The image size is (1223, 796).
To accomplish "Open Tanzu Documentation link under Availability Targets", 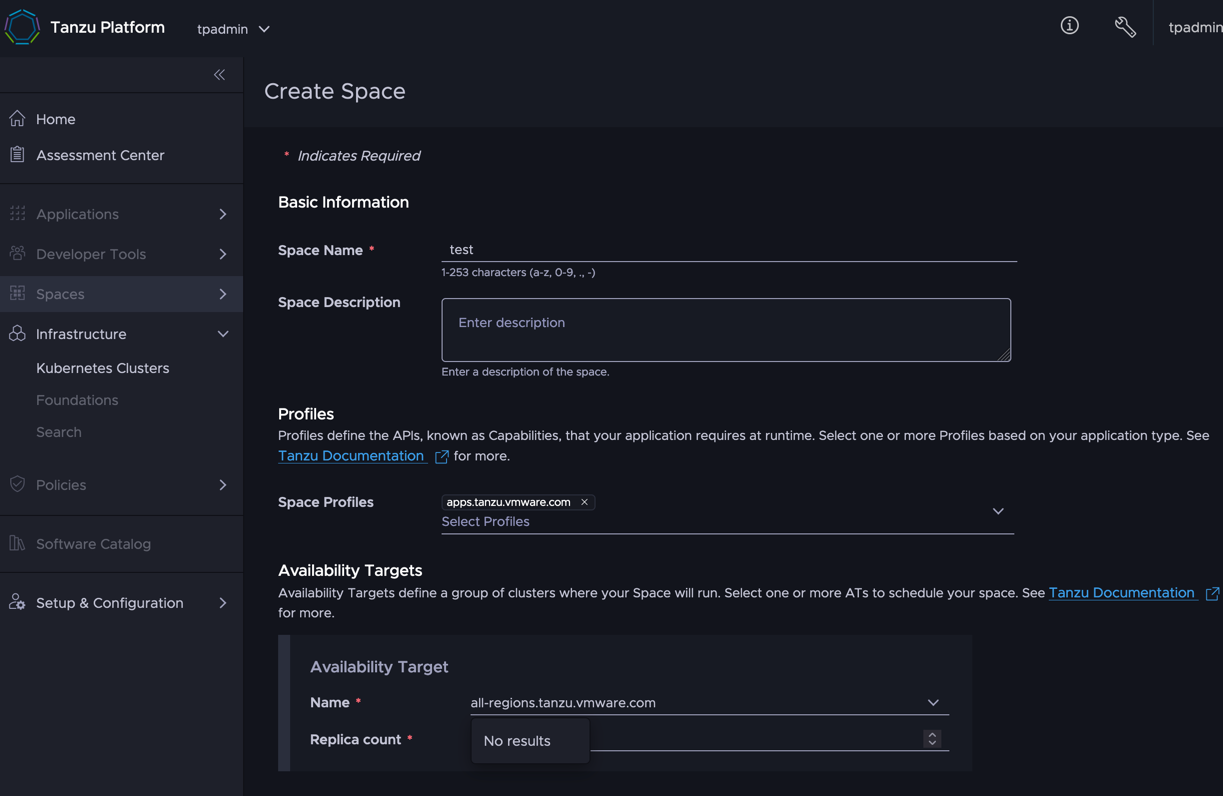I will [1122, 593].
